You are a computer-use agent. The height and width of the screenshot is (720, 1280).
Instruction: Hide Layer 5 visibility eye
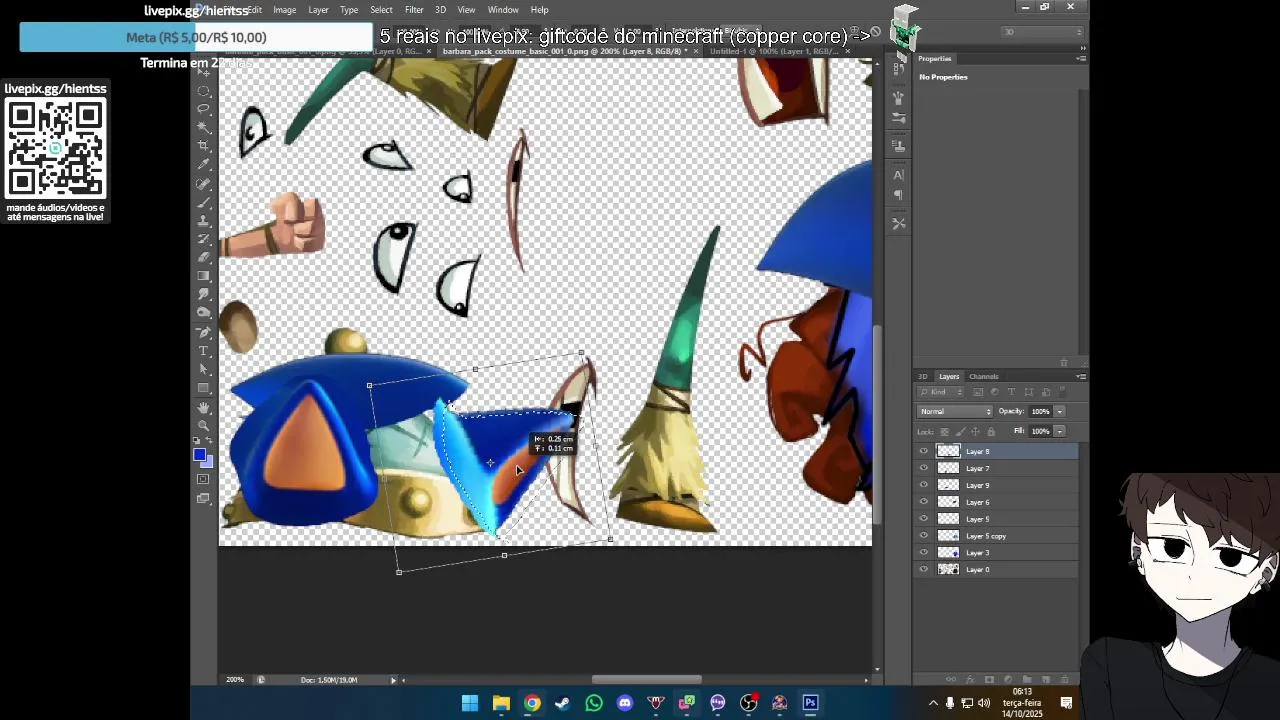[924, 519]
